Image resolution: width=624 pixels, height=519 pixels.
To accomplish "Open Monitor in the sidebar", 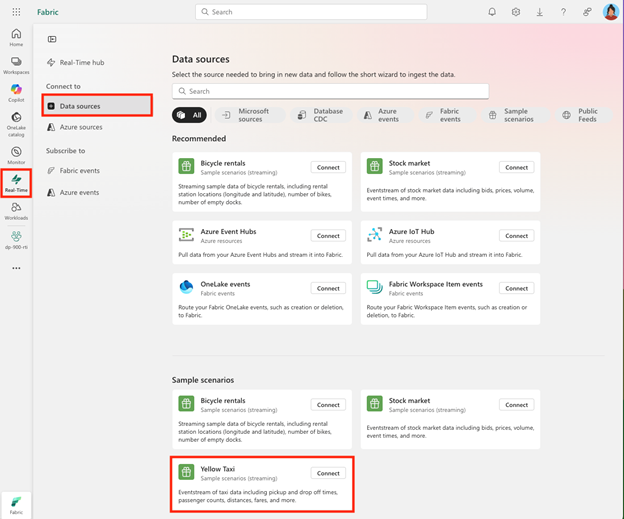I will pos(16,155).
